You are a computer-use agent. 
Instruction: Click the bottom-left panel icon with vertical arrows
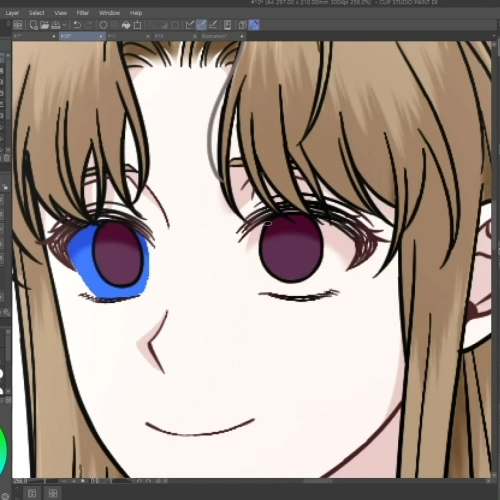[32, 493]
